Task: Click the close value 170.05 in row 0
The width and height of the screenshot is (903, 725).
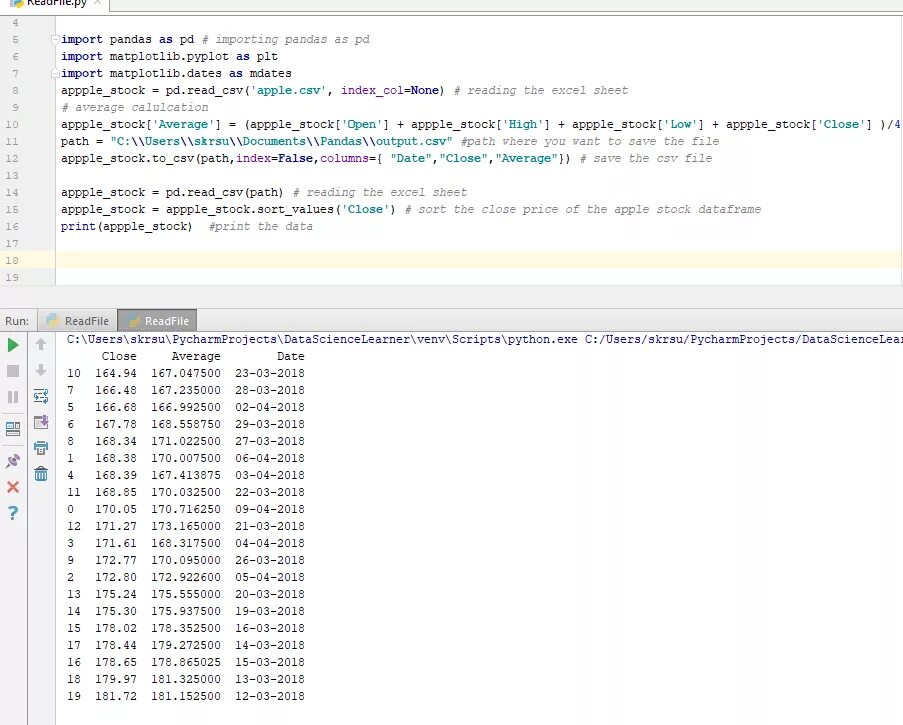Action: coord(116,510)
